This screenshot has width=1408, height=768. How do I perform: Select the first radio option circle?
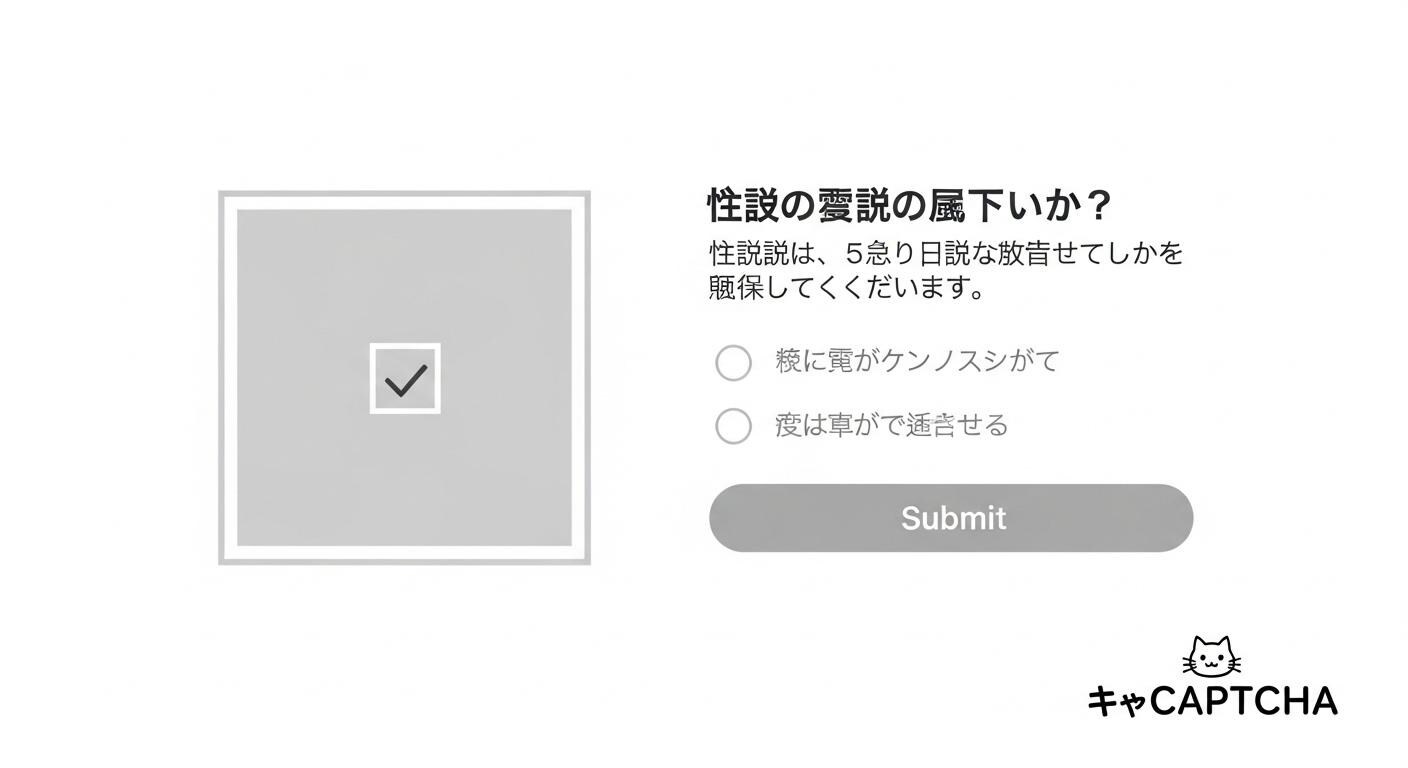pos(733,362)
